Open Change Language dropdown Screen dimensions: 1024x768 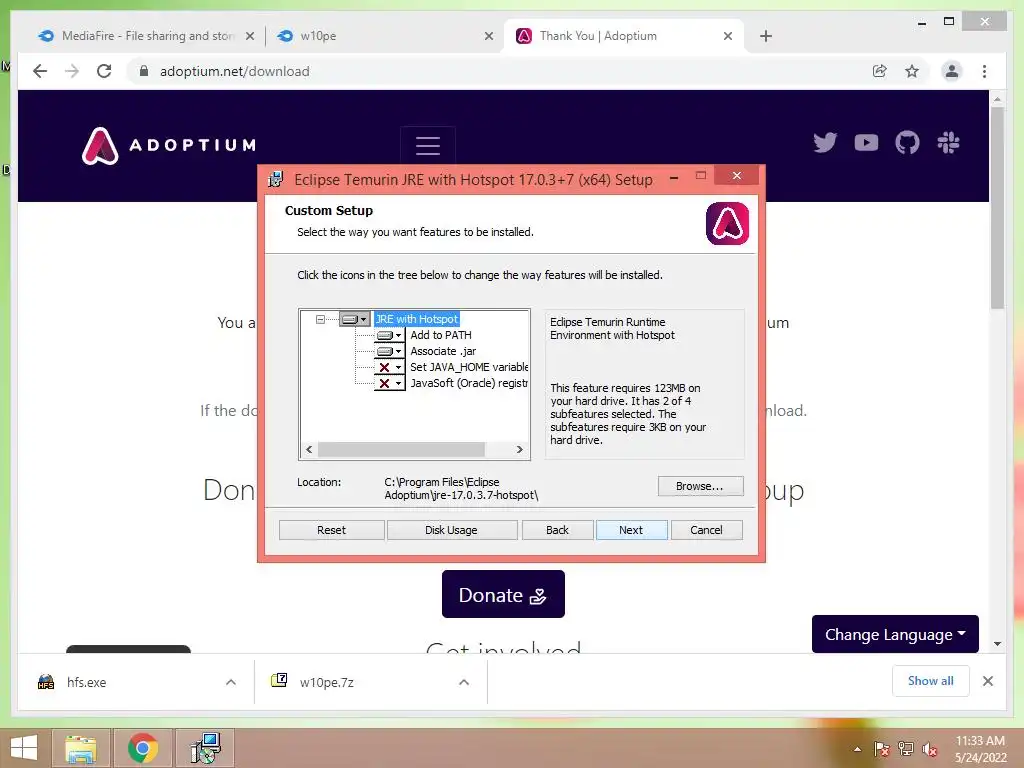(x=895, y=634)
